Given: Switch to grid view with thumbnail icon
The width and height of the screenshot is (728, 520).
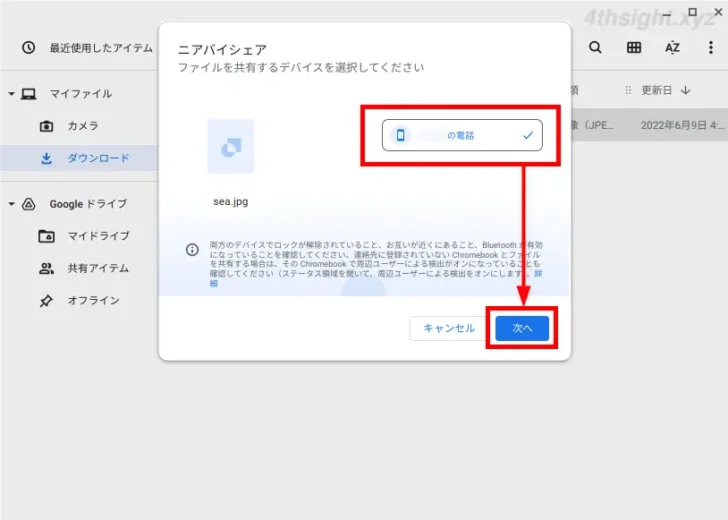Looking at the screenshot, I should point(634,47).
